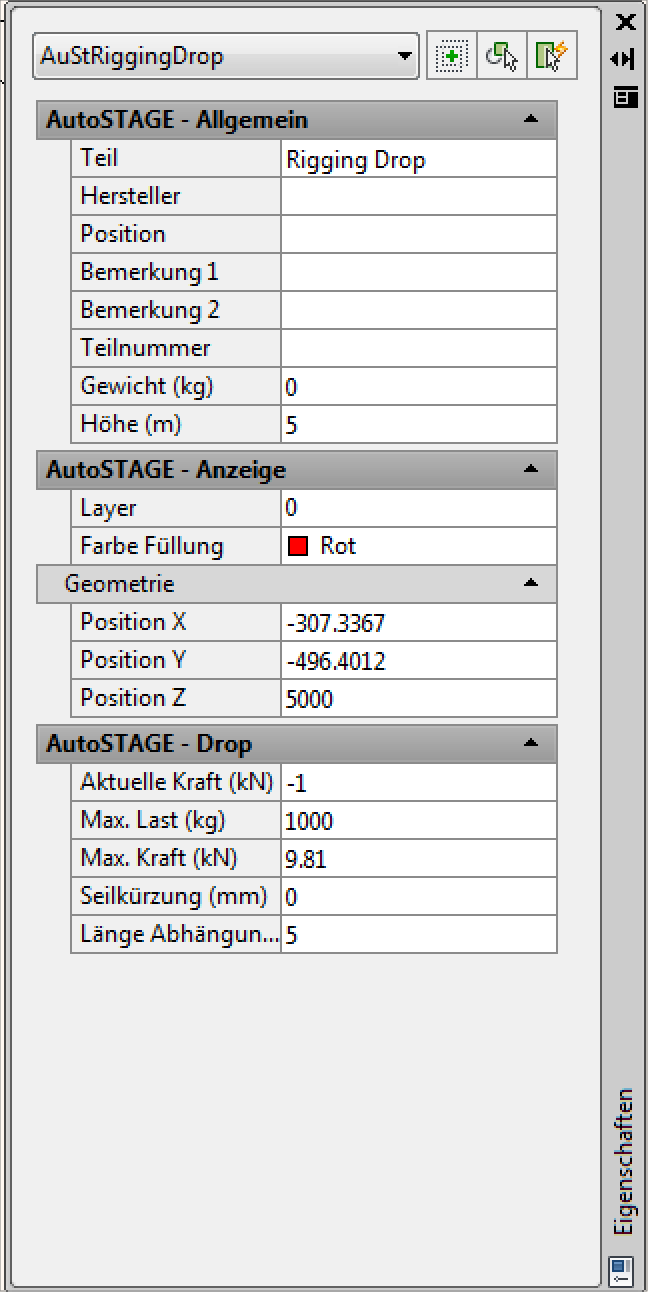Edit the Position X value -307.3367
The height and width of the screenshot is (1292, 648).
[x=417, y=623]
